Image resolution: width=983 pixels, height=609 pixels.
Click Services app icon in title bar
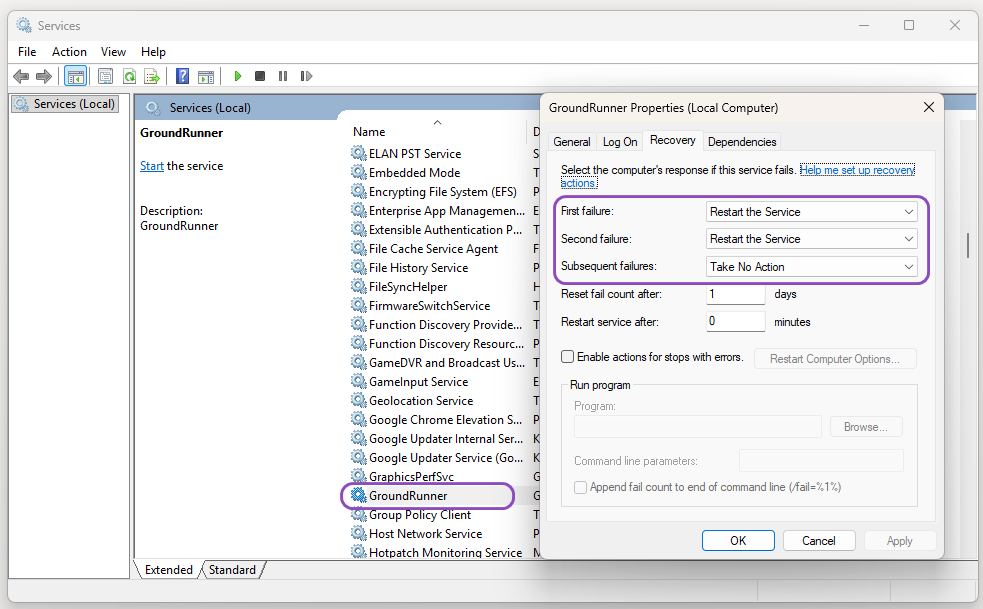point(24,25)
